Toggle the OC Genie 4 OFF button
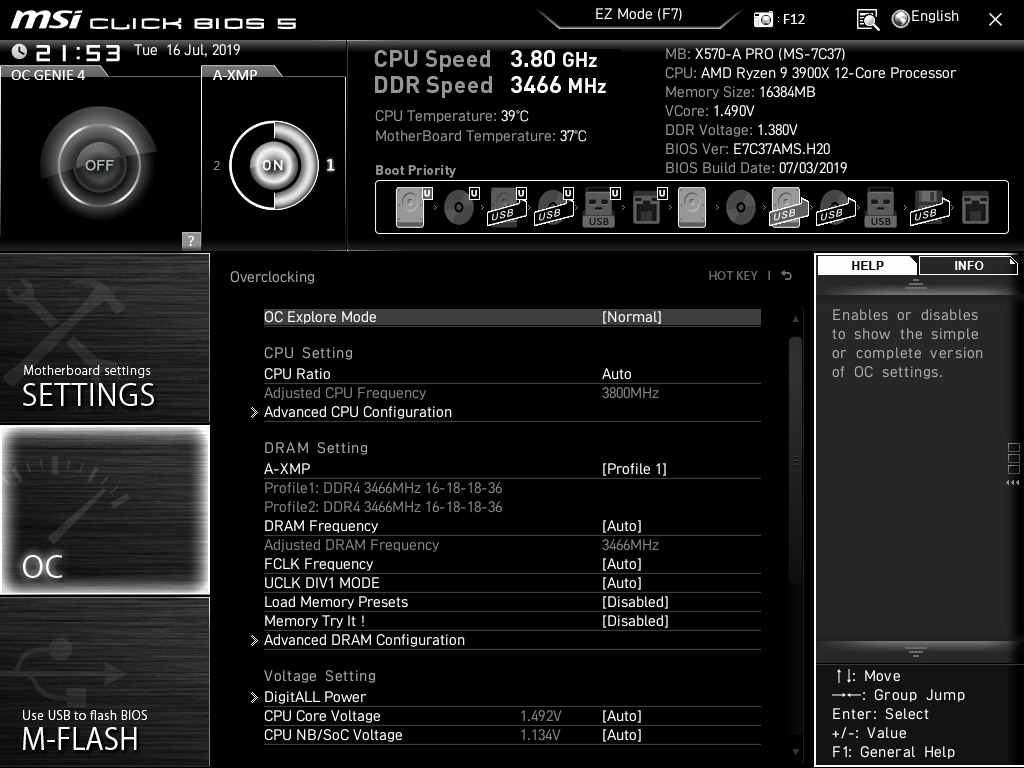 99,165
